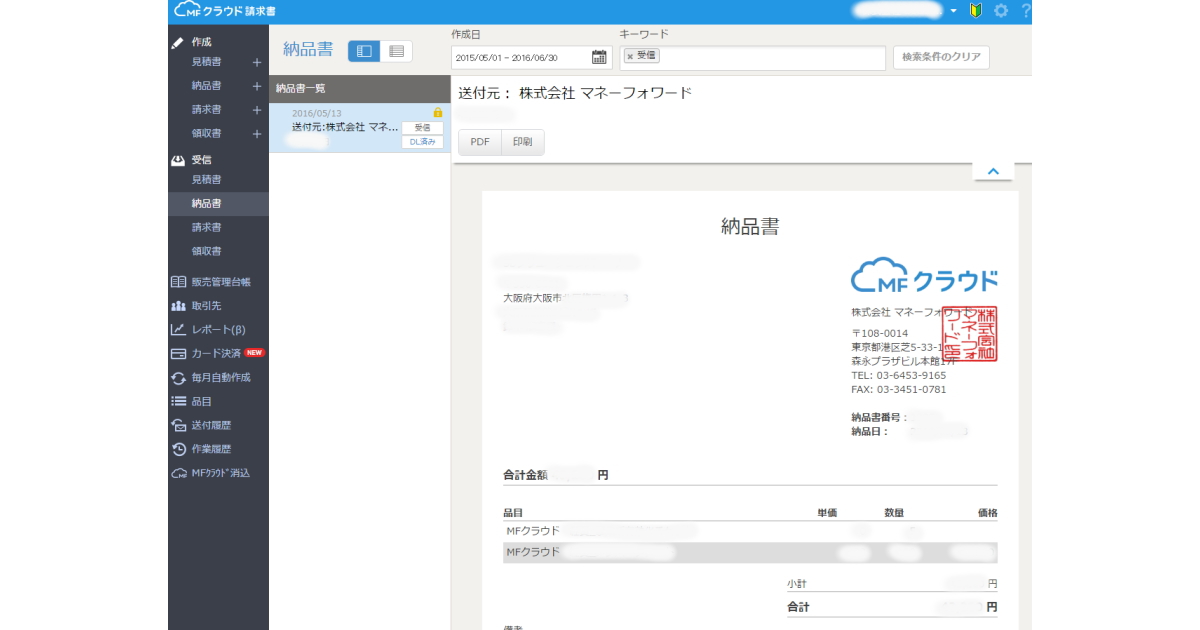The height and width of the screenshot is (630, 1200).
Task: Switch to split-pane view mode
Action: pyautogui.click(x=364, y=51)
